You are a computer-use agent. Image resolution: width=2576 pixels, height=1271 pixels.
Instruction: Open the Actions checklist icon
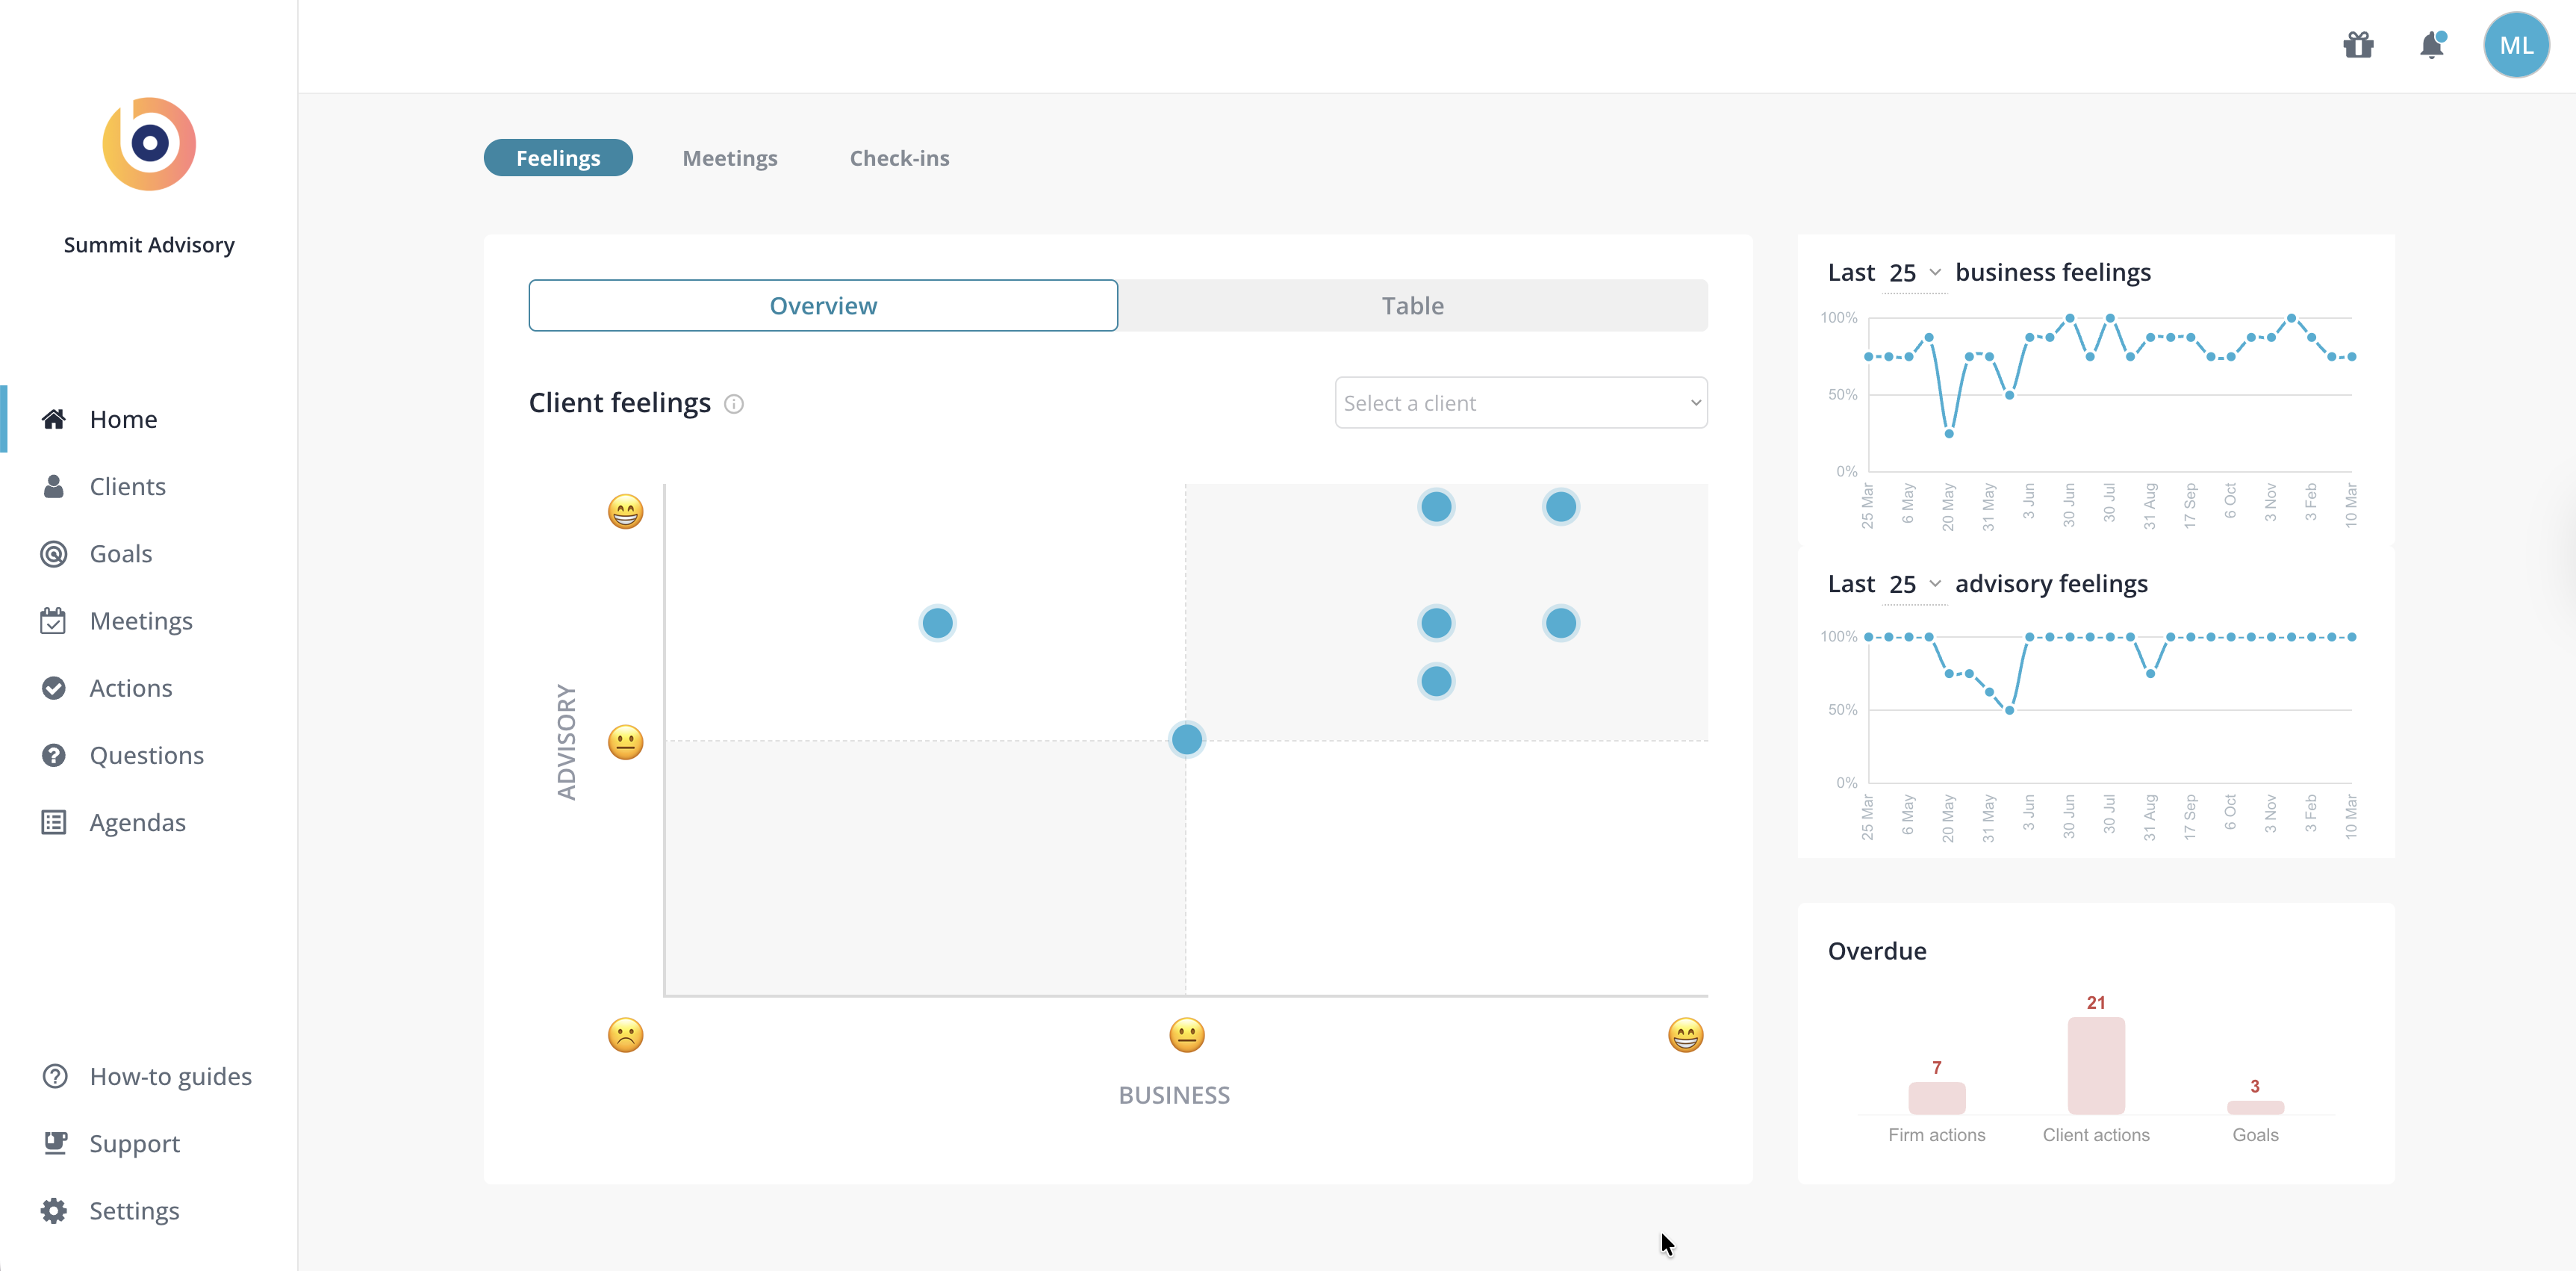[x=55, y=688]
